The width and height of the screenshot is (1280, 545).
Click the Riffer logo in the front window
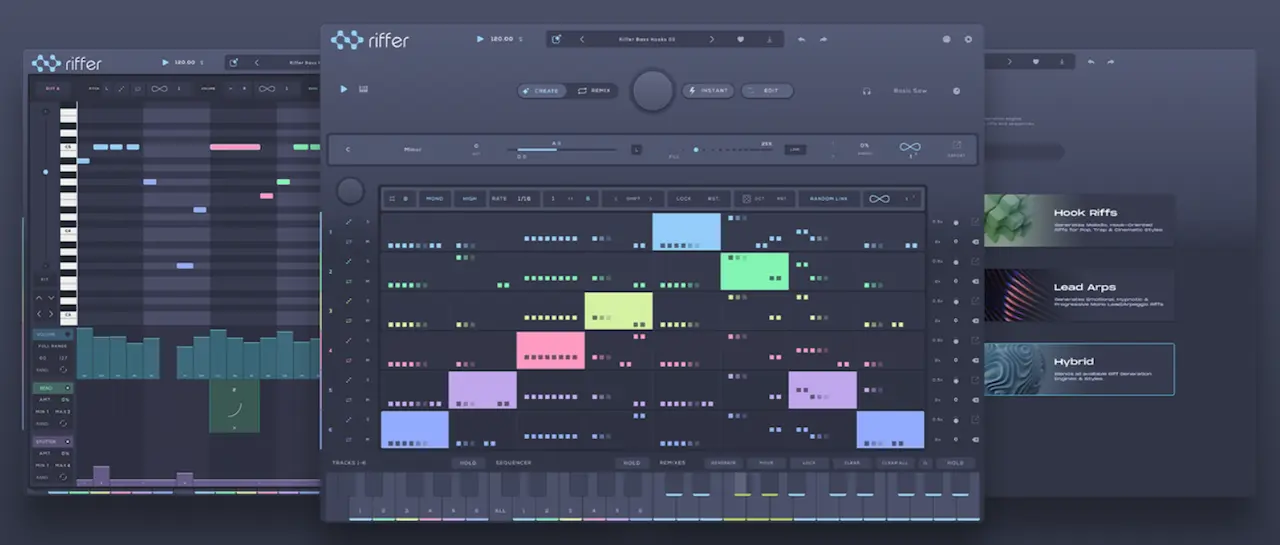pyautogui.click(x=370, y=40)
